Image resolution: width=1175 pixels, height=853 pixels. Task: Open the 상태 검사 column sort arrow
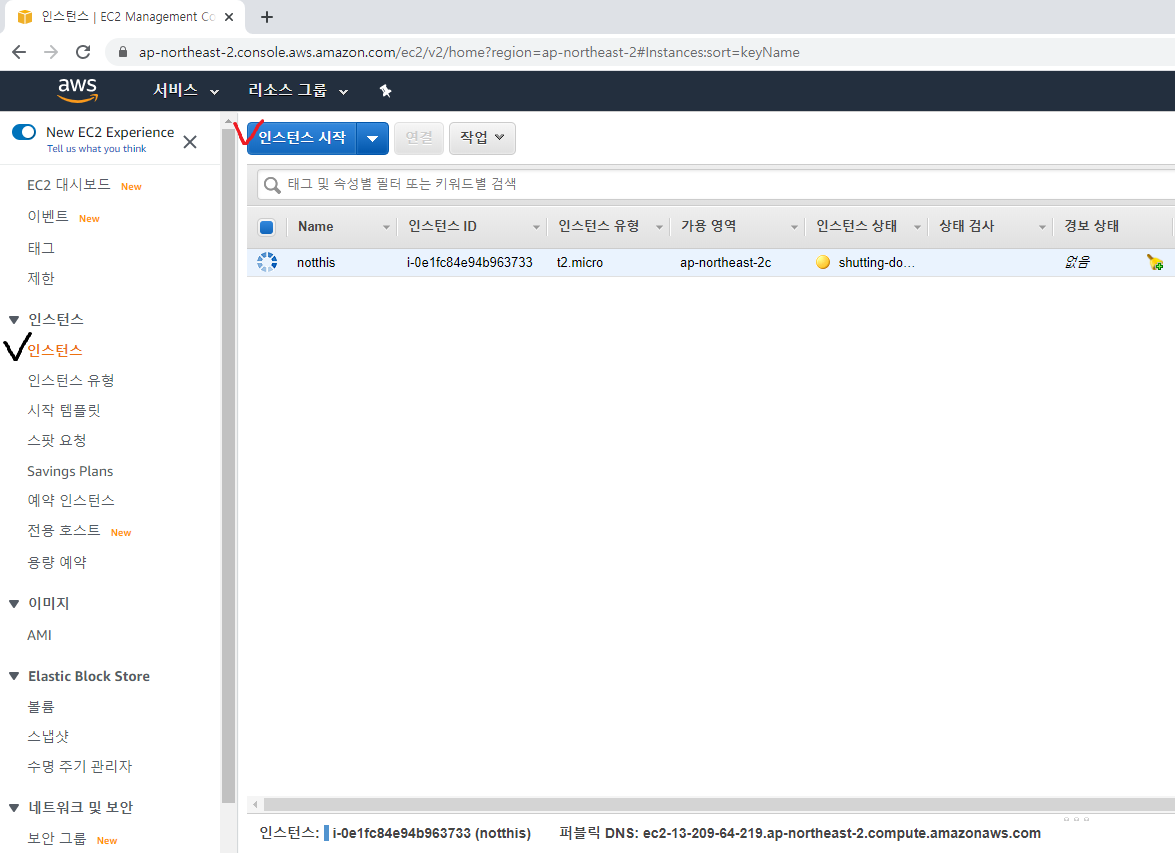pyautogui.click(x=1042, y=227)
